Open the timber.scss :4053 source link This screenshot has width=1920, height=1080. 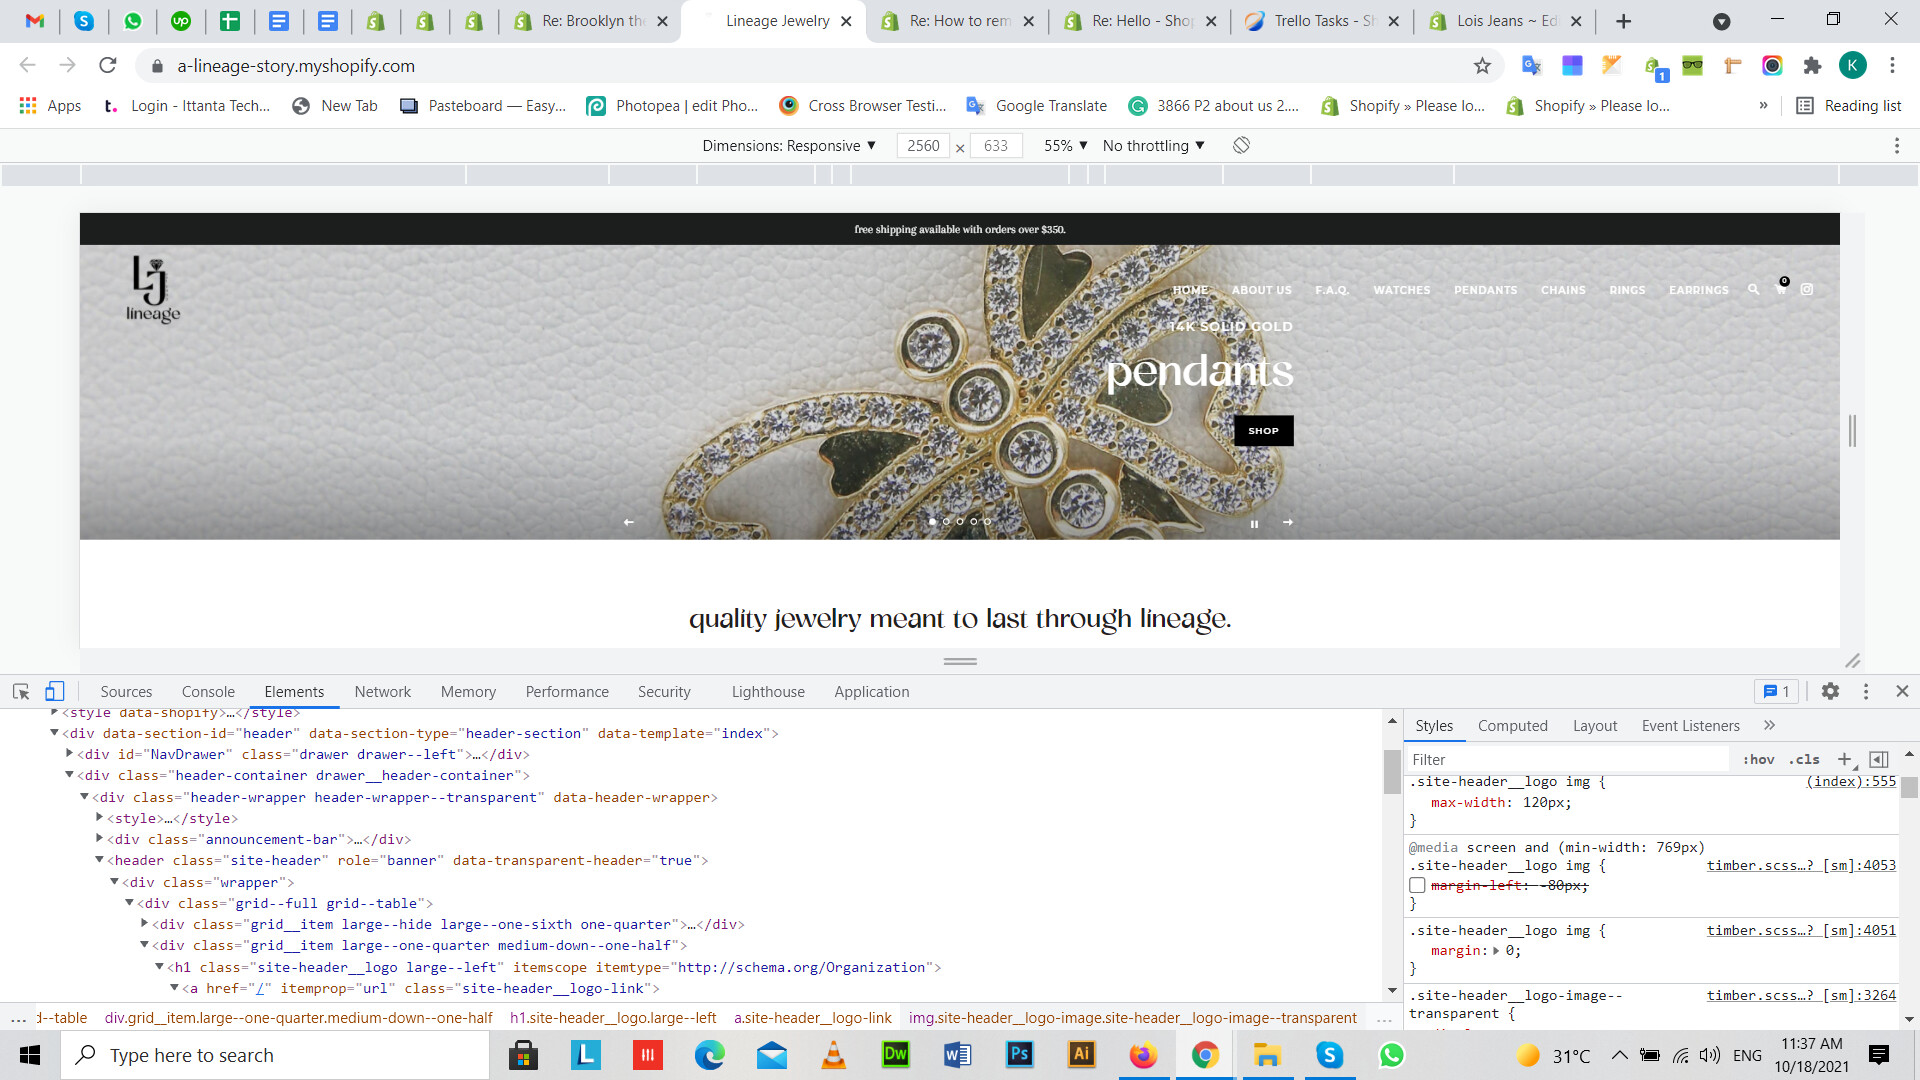pos(1800,865)
